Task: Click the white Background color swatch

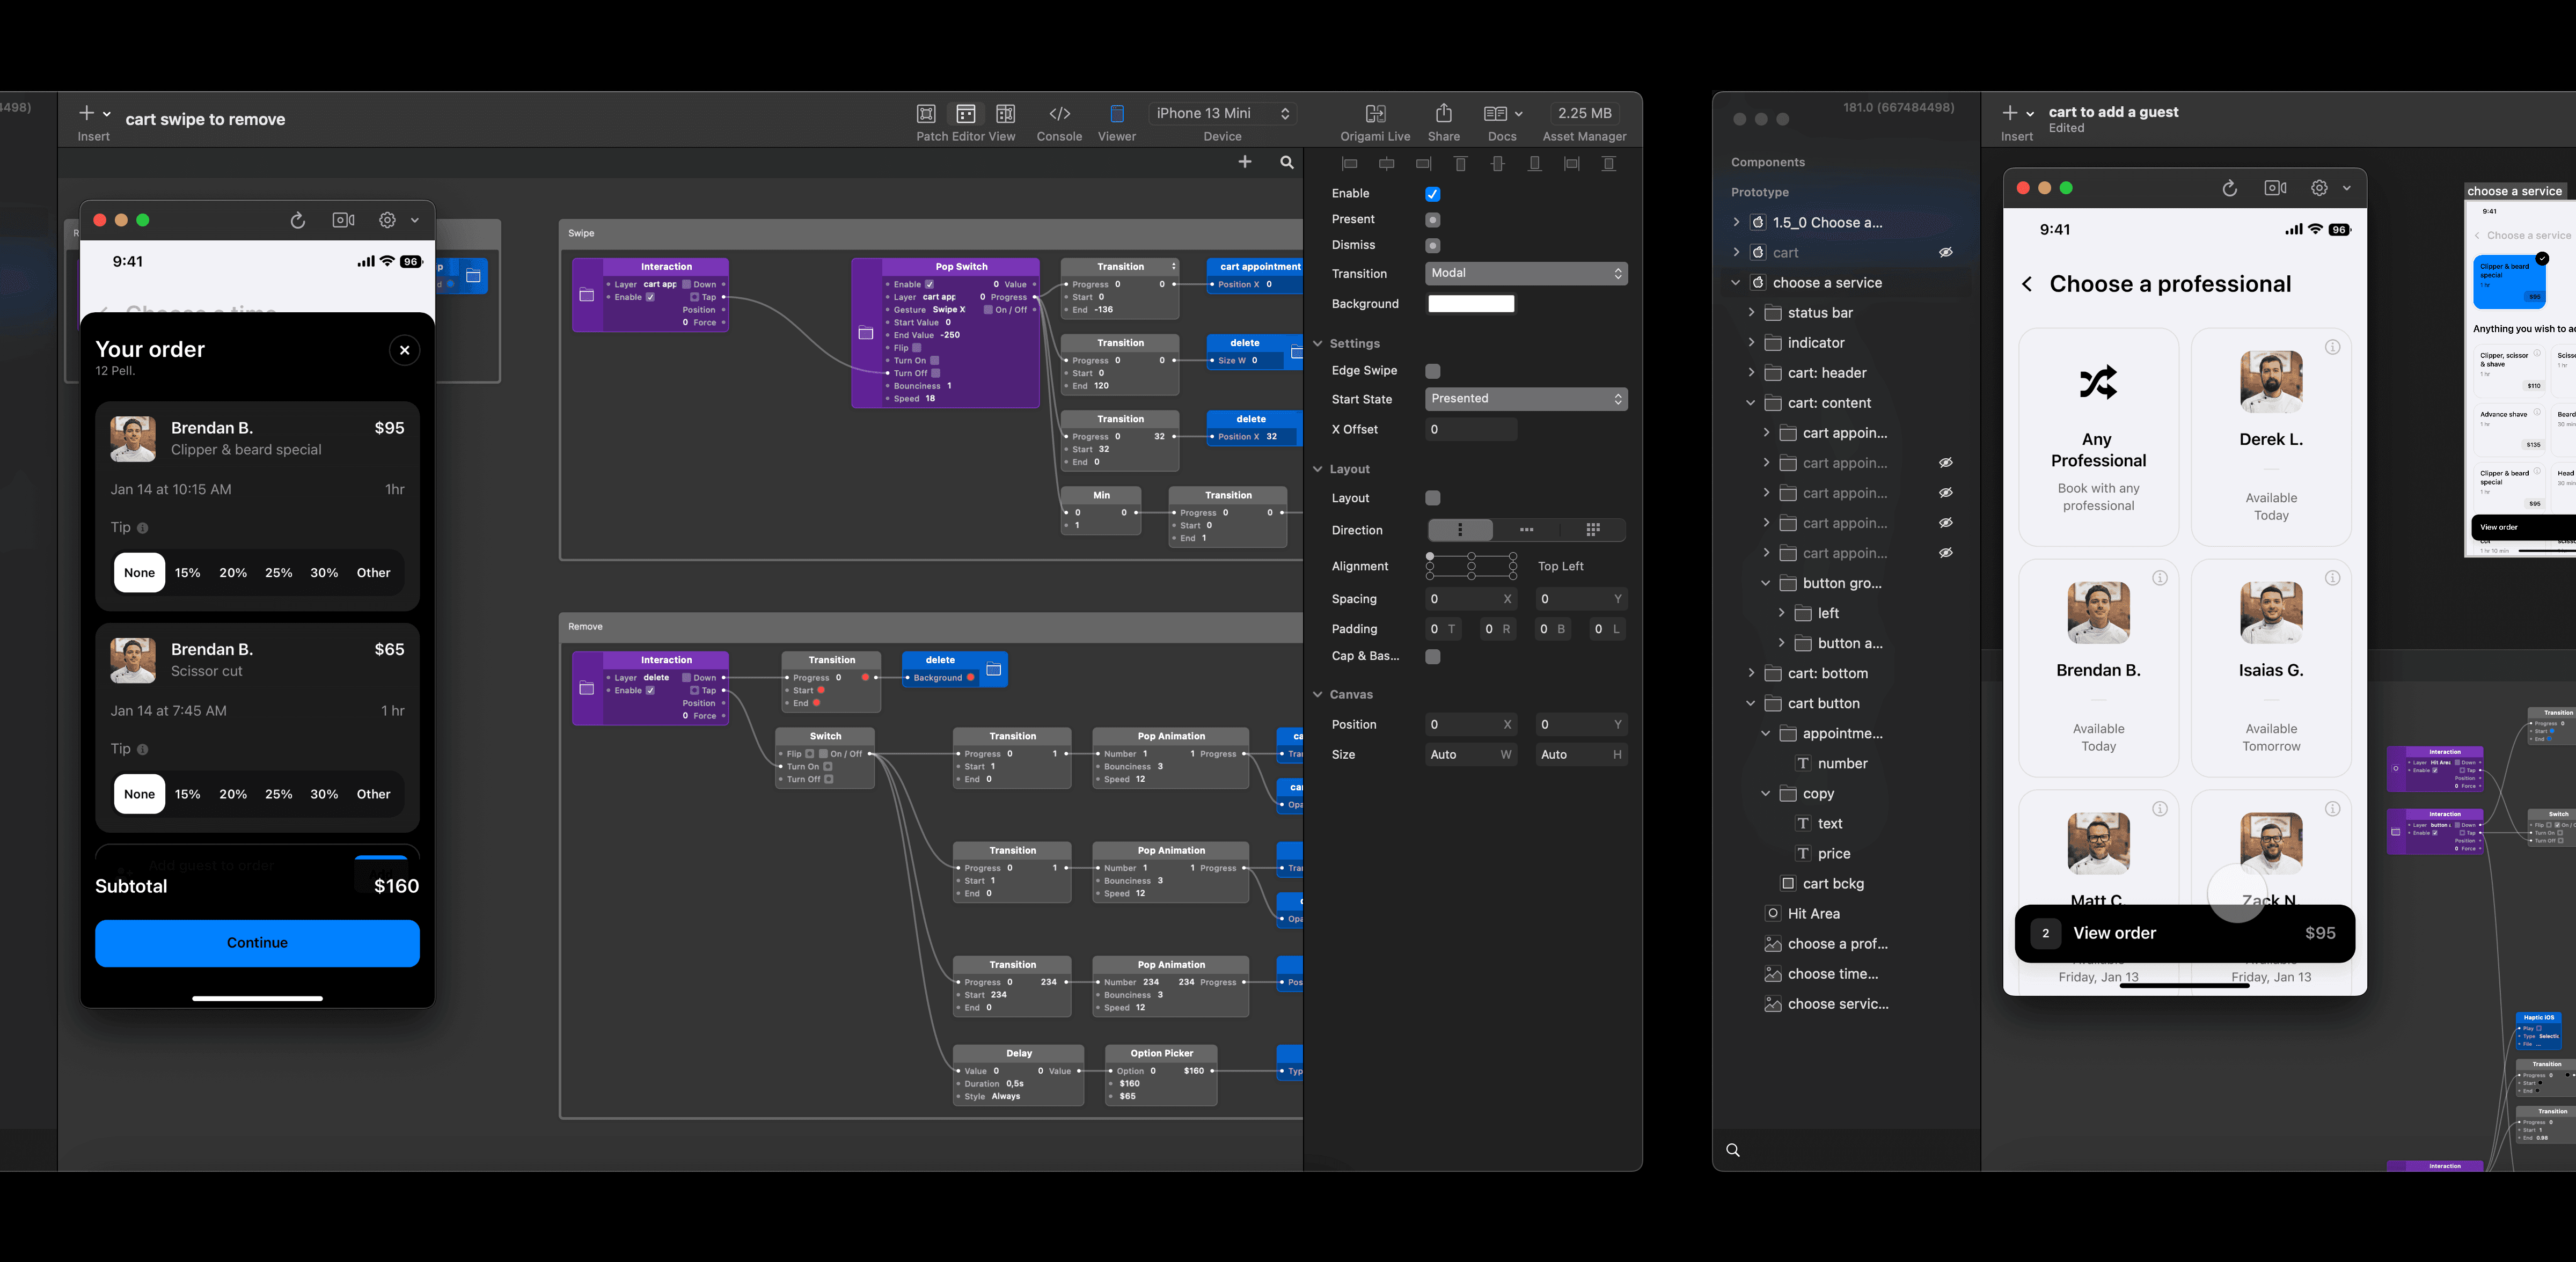Action: click(1470, 304)
